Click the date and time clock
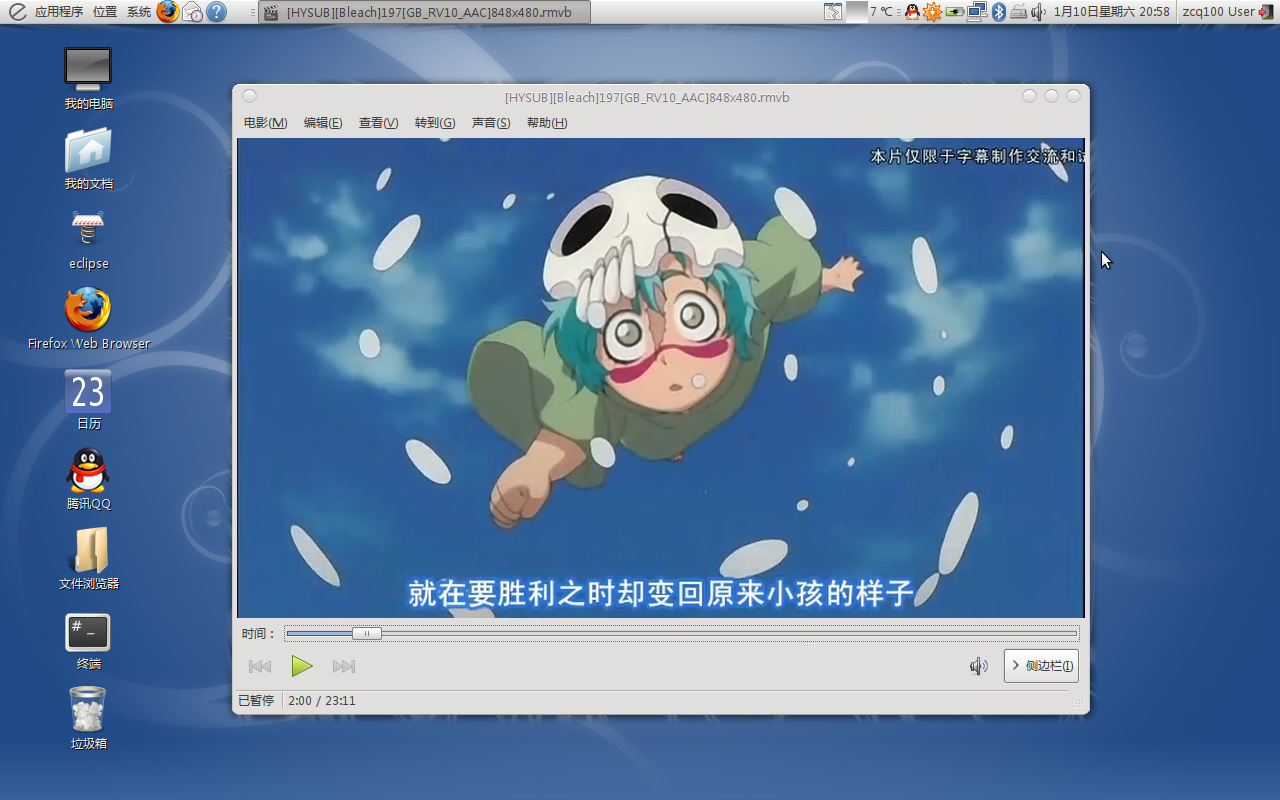This screenshot has height=800, width=1280. point(1111,12)
